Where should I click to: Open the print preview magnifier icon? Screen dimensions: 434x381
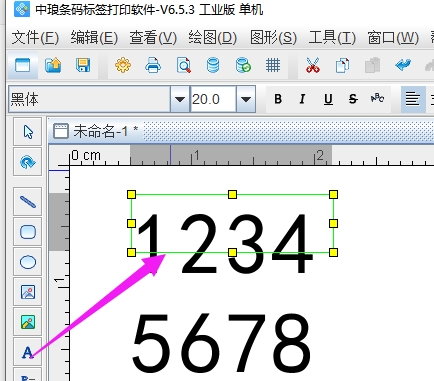183,65
